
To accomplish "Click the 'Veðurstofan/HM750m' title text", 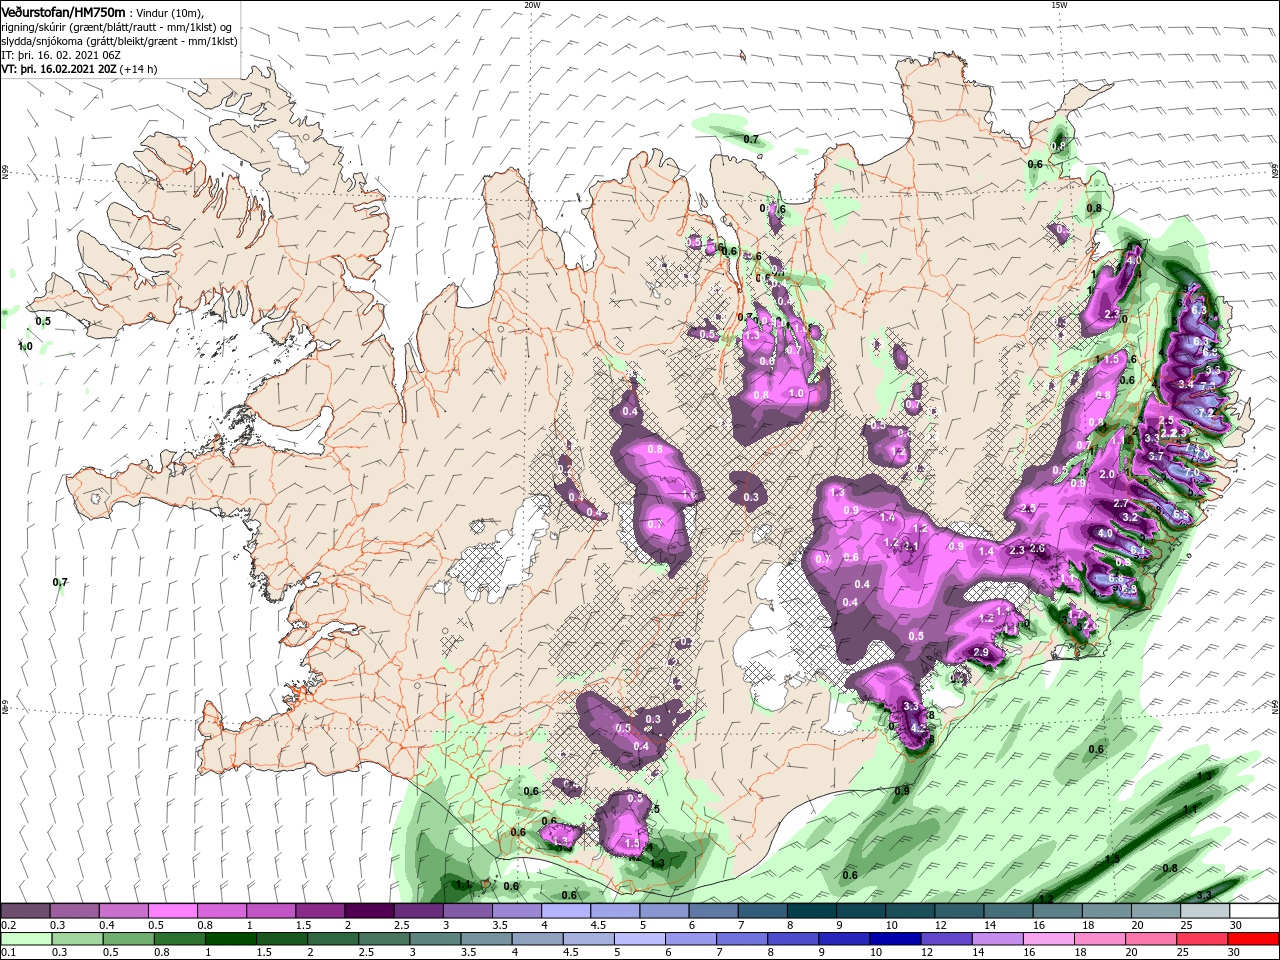I will pyautogui.click(x=64, y=11).
